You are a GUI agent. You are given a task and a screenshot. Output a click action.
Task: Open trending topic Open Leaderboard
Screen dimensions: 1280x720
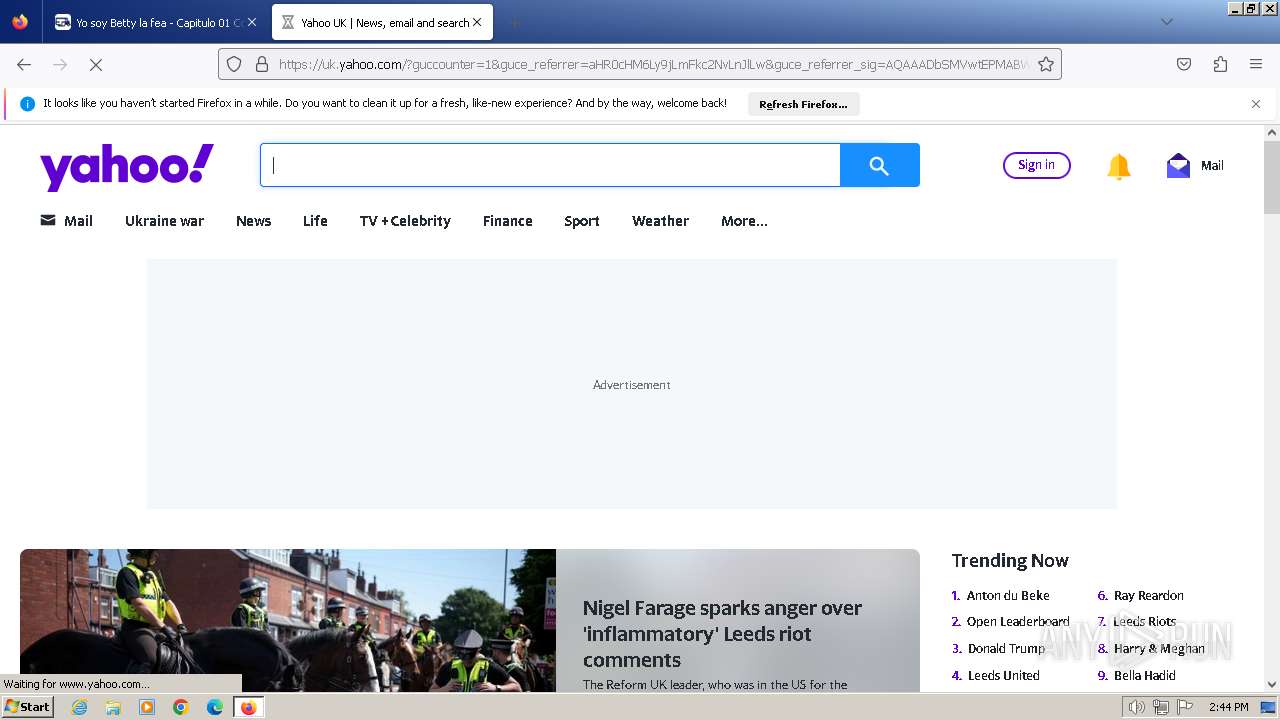click(x=1018, y=621)
